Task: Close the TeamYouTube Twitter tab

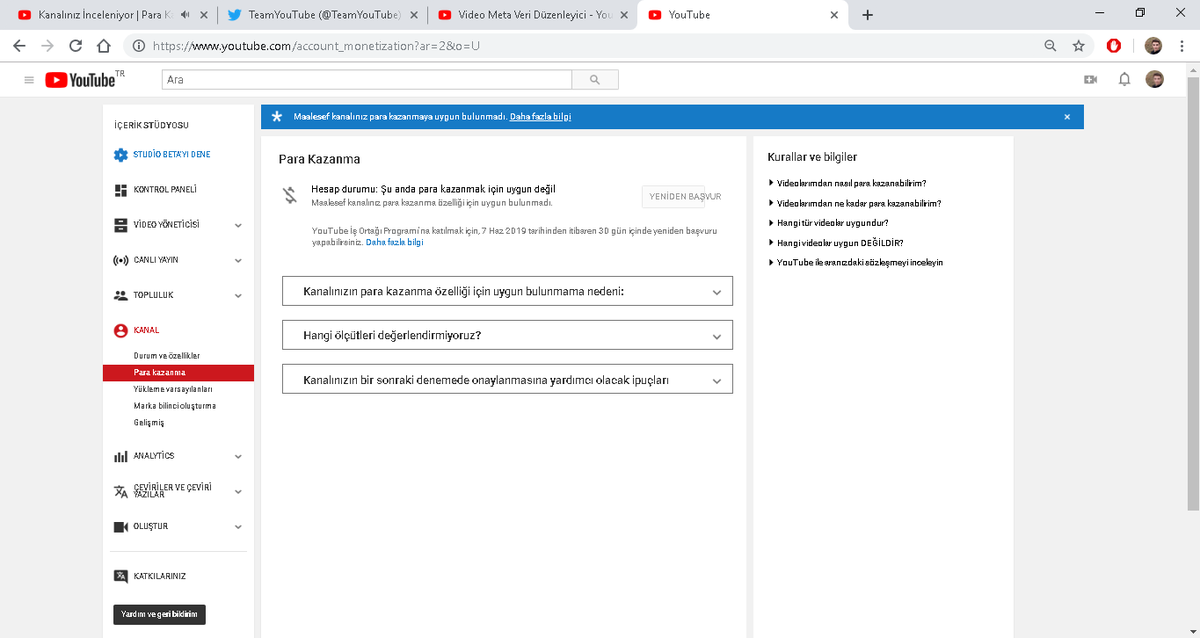Action: click(x=415, y=15)
